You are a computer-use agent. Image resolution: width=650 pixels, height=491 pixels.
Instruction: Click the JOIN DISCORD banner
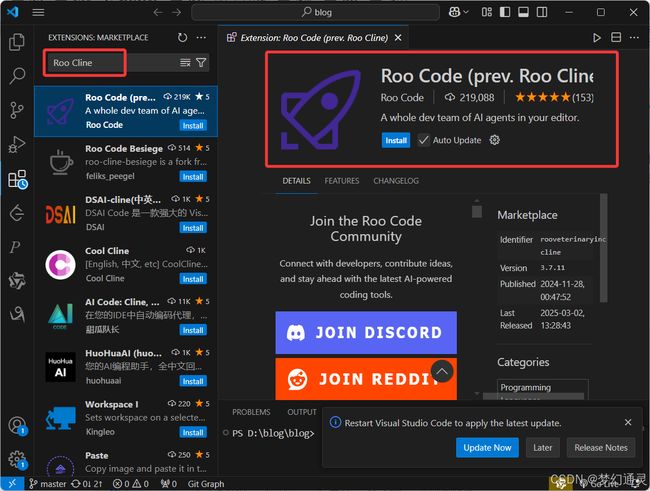pyautogui.click(x=366, y=333)
